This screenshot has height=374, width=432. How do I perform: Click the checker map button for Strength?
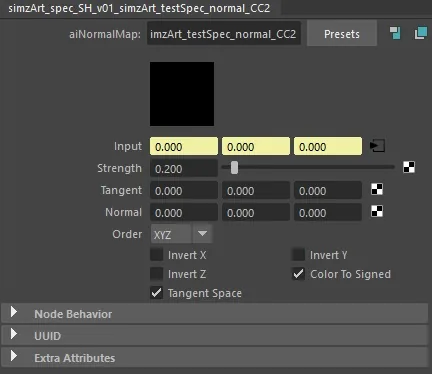pyautogui.click(x=409, y=167)
